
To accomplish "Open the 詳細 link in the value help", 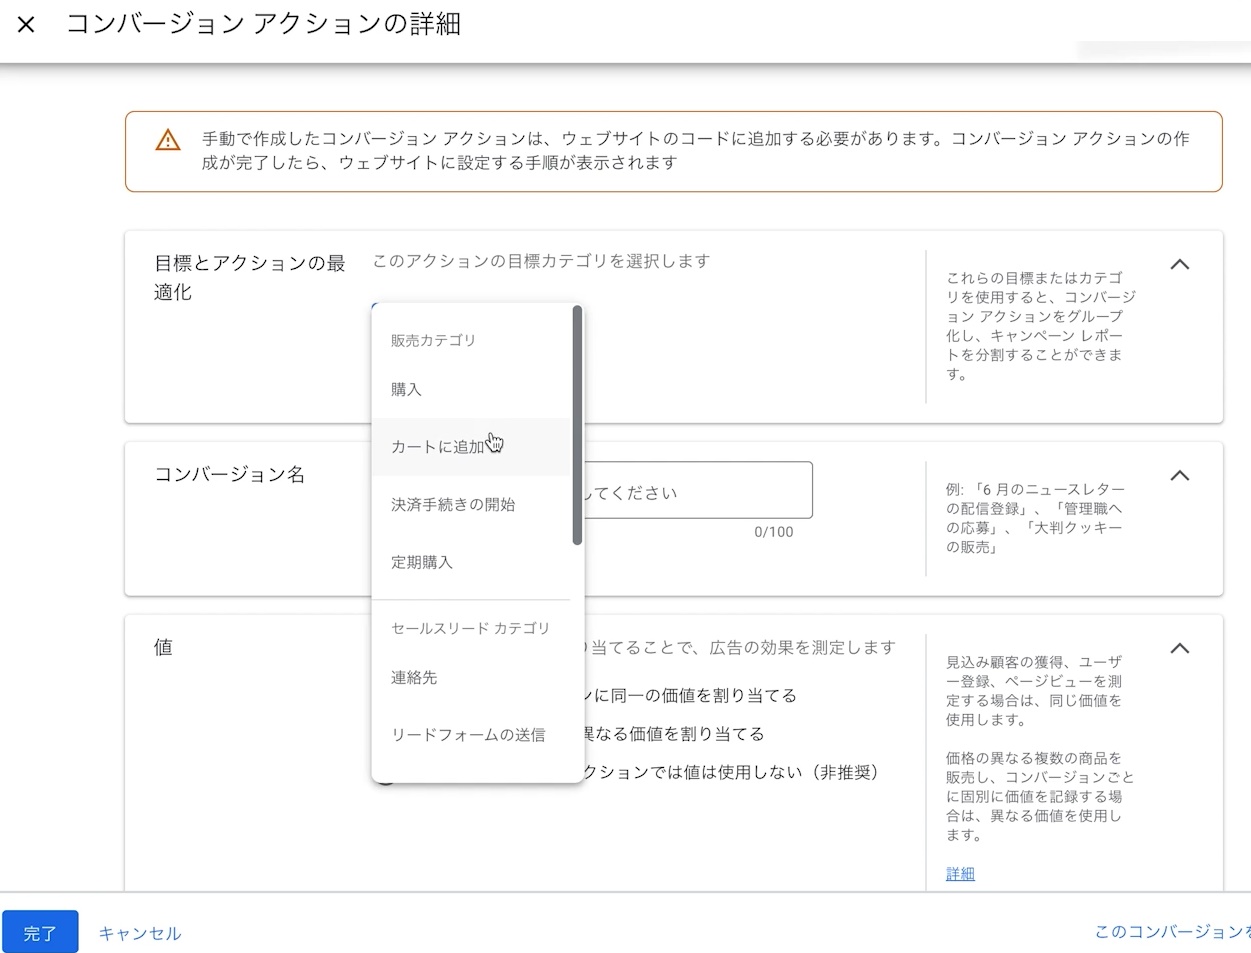I will coord(960,874).
